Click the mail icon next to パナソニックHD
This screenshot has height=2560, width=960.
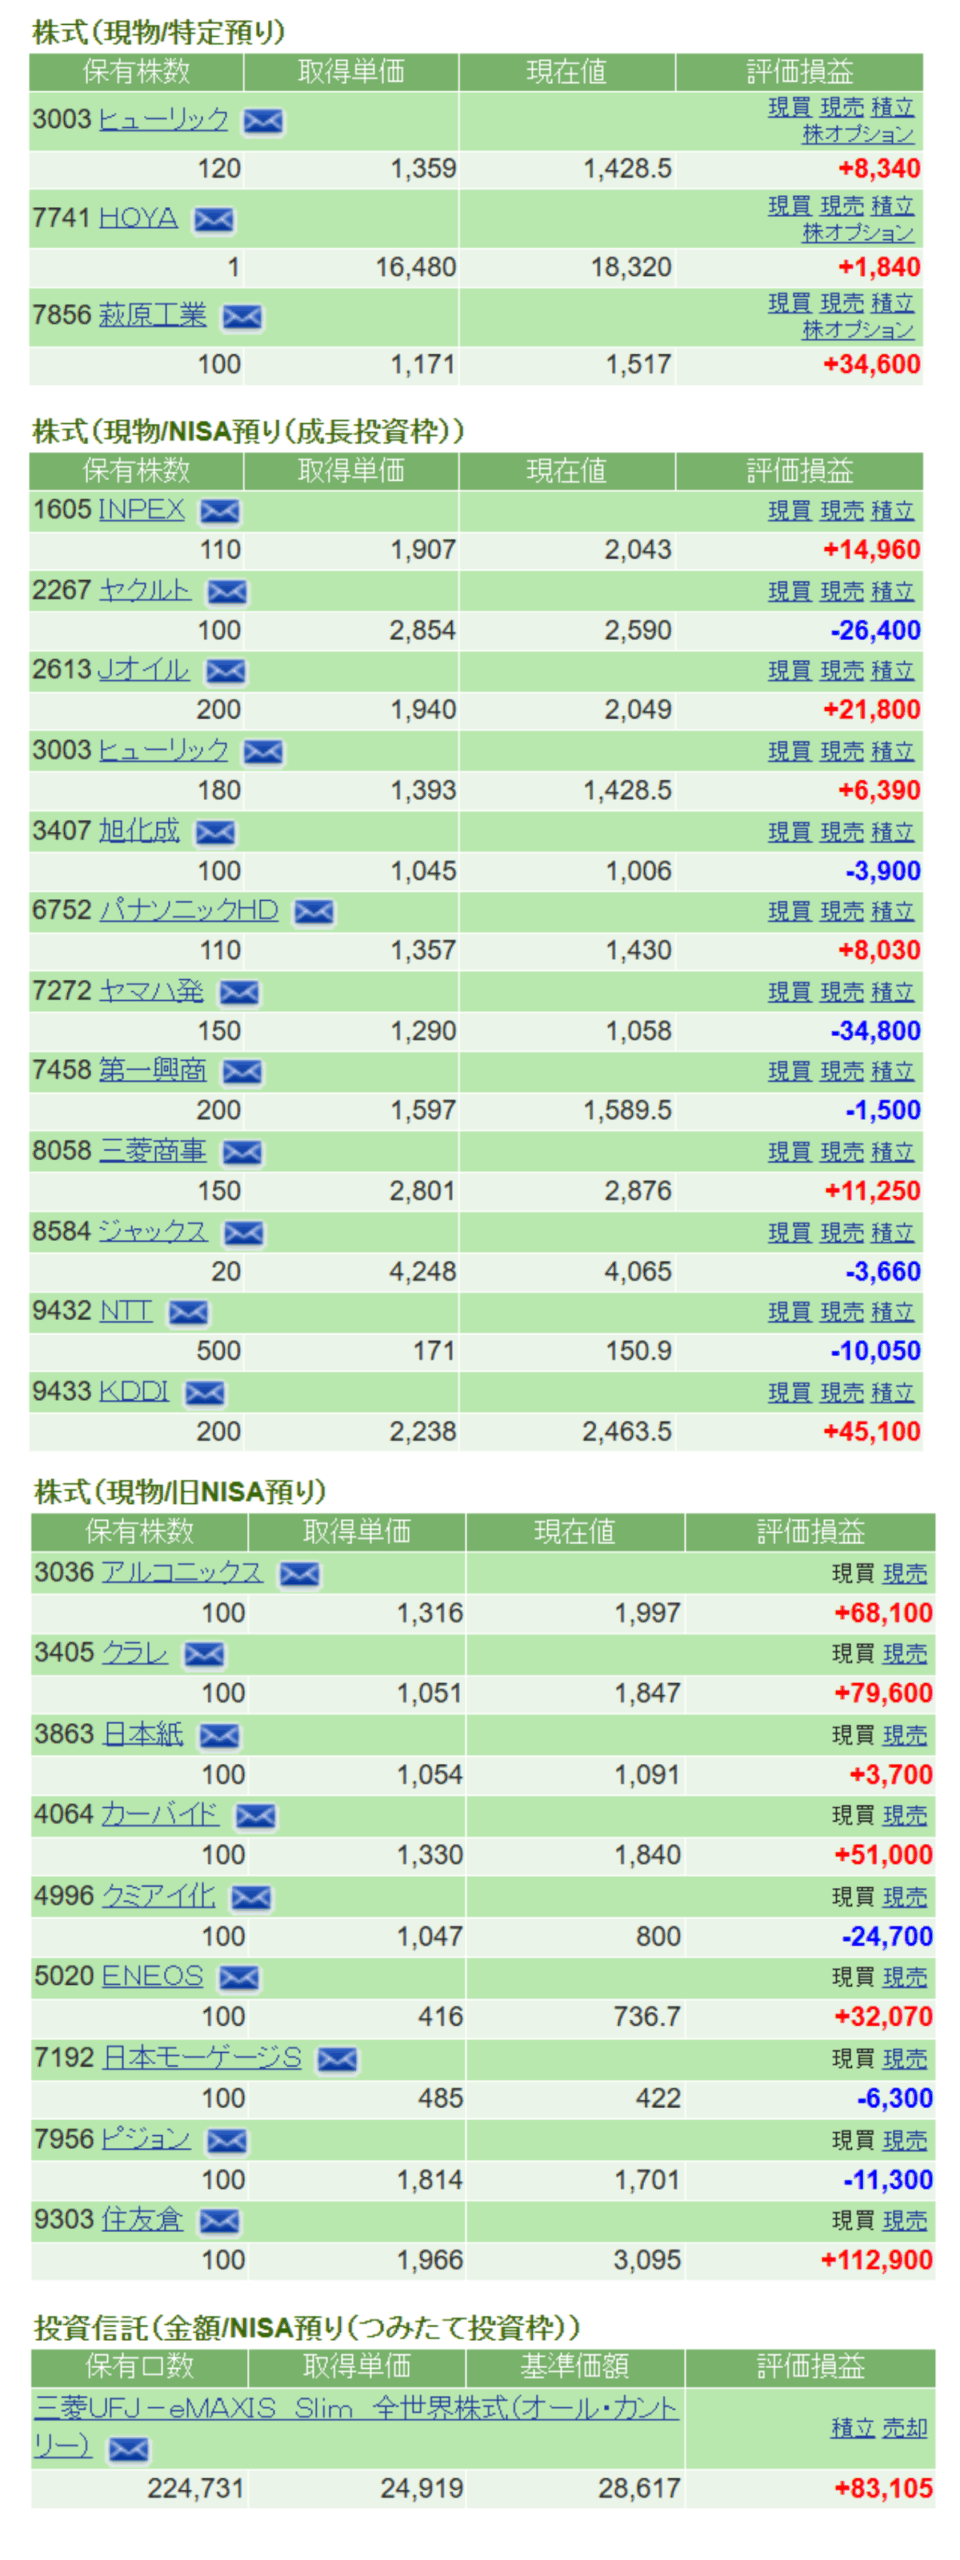click(x=313, y=911)
